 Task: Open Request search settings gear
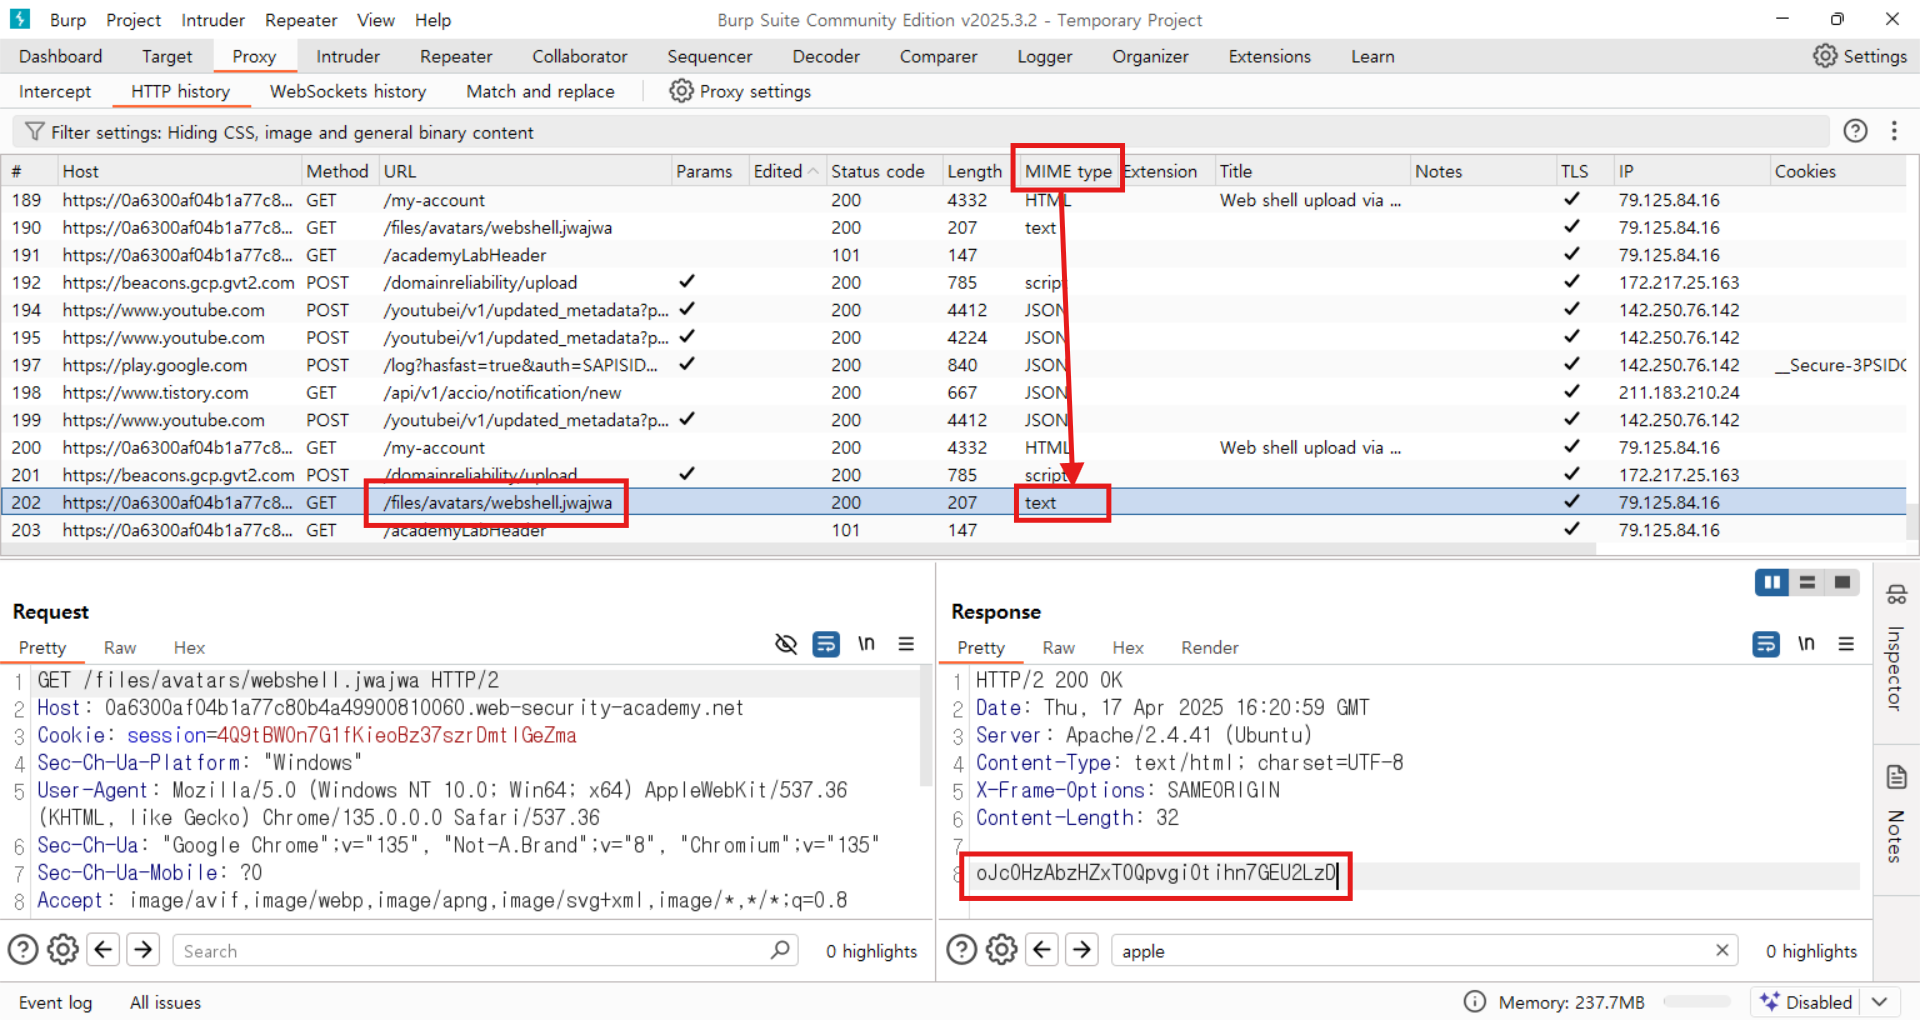point(63,949)
